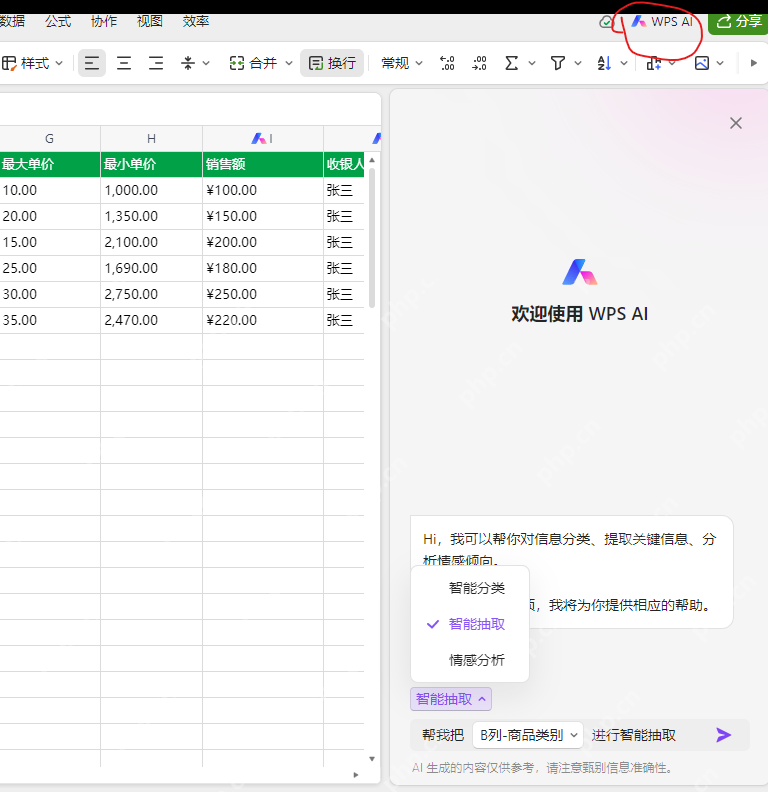Viewport: 768px width, 792px height.
Task: Select the cell ¥100.00
Action: click(263, 190)
